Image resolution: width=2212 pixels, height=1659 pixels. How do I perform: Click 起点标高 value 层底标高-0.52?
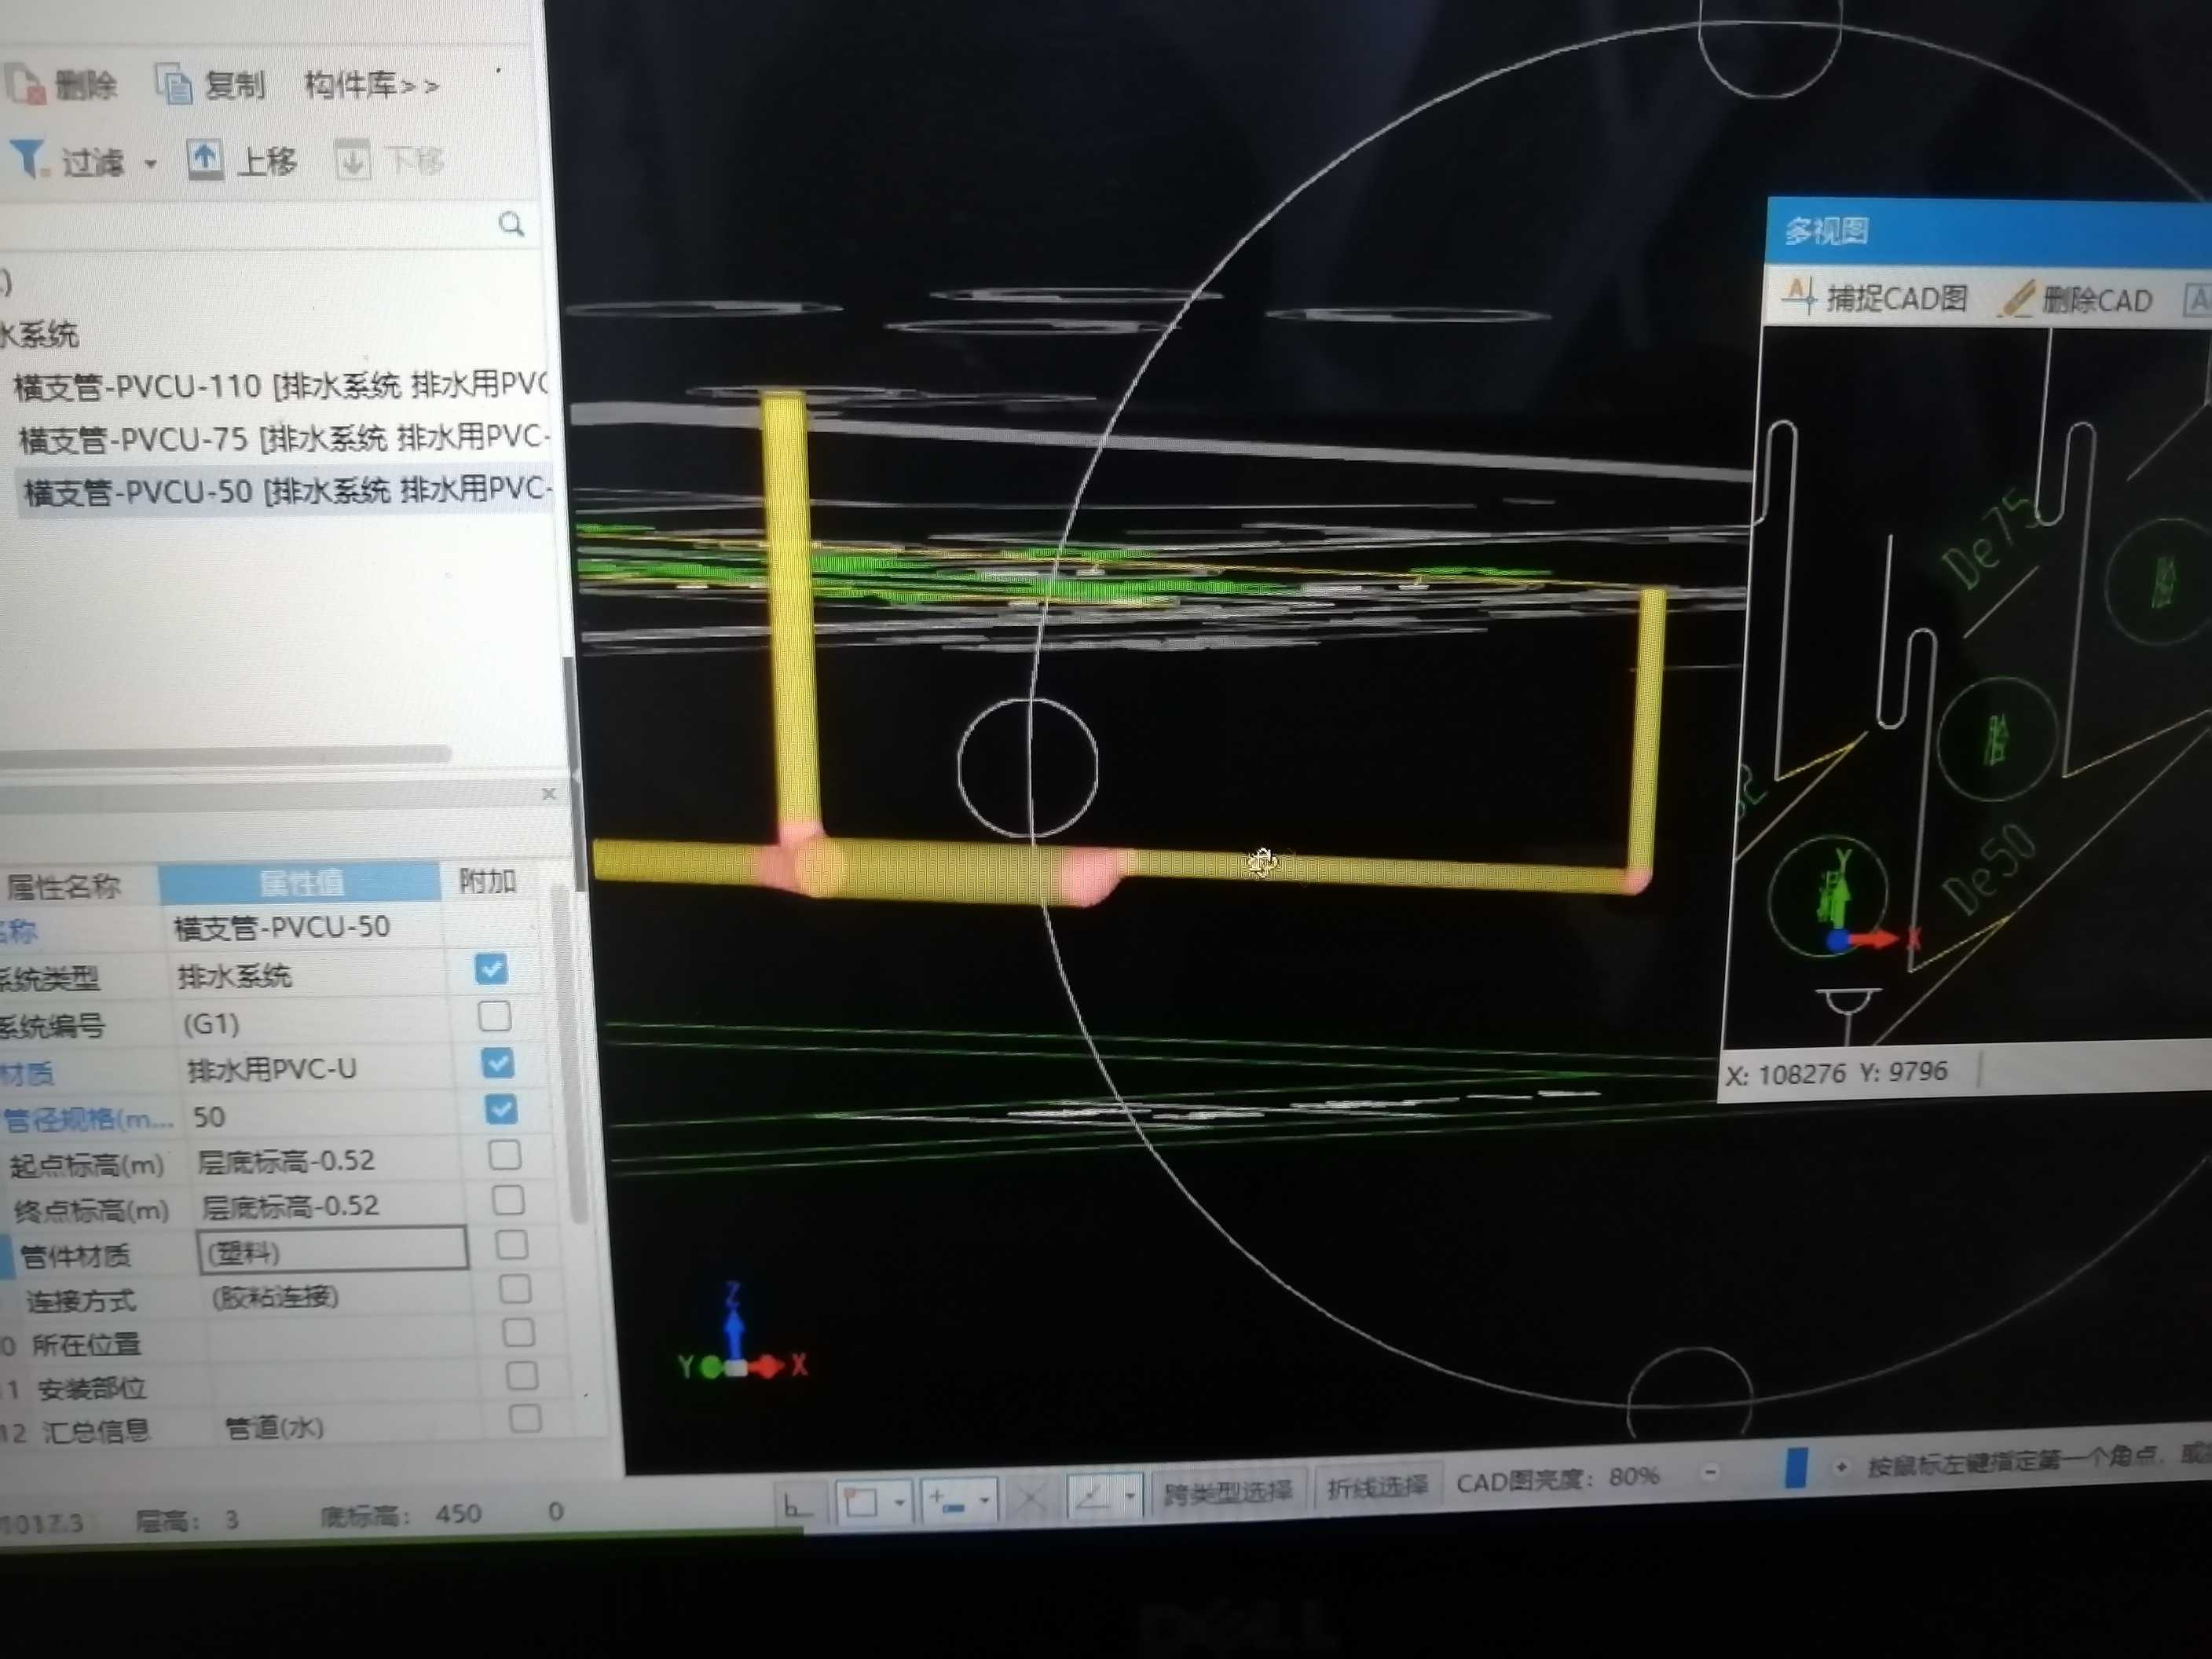pyautogui.click(x=286, y=1162)
